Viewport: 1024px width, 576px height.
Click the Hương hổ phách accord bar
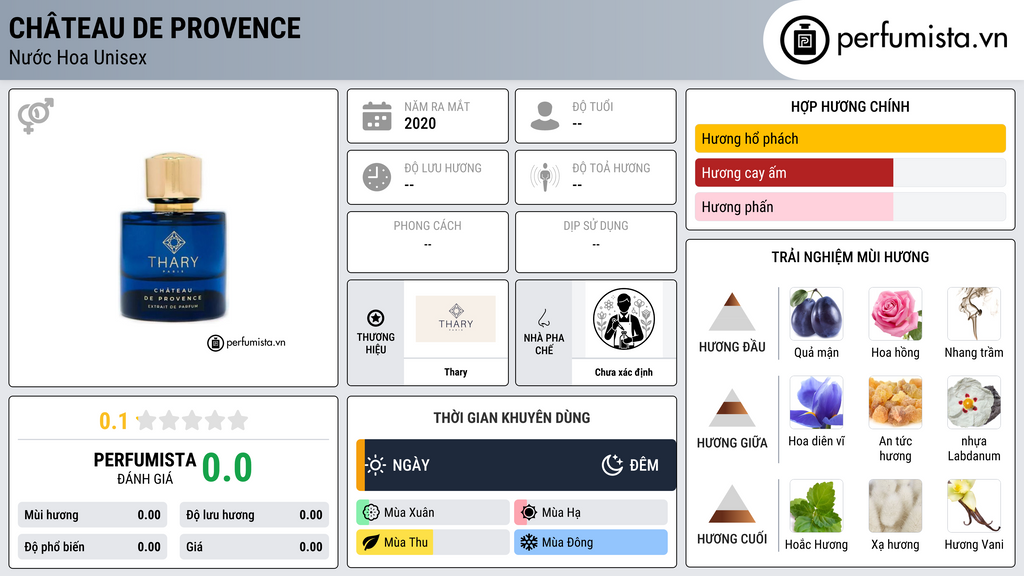point(850,138)
